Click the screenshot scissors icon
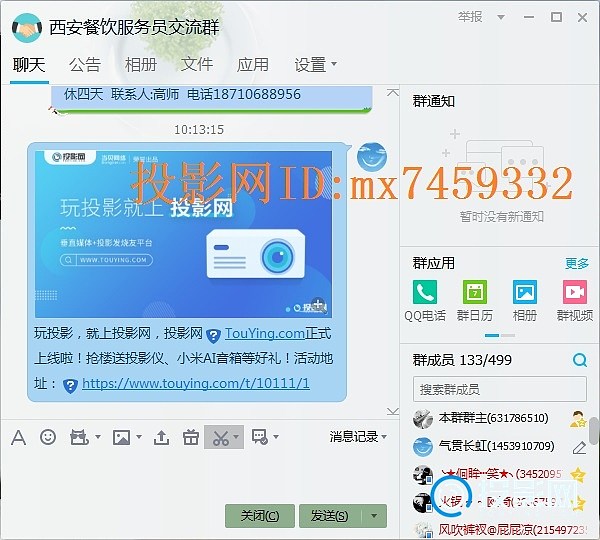 (220, 437)
